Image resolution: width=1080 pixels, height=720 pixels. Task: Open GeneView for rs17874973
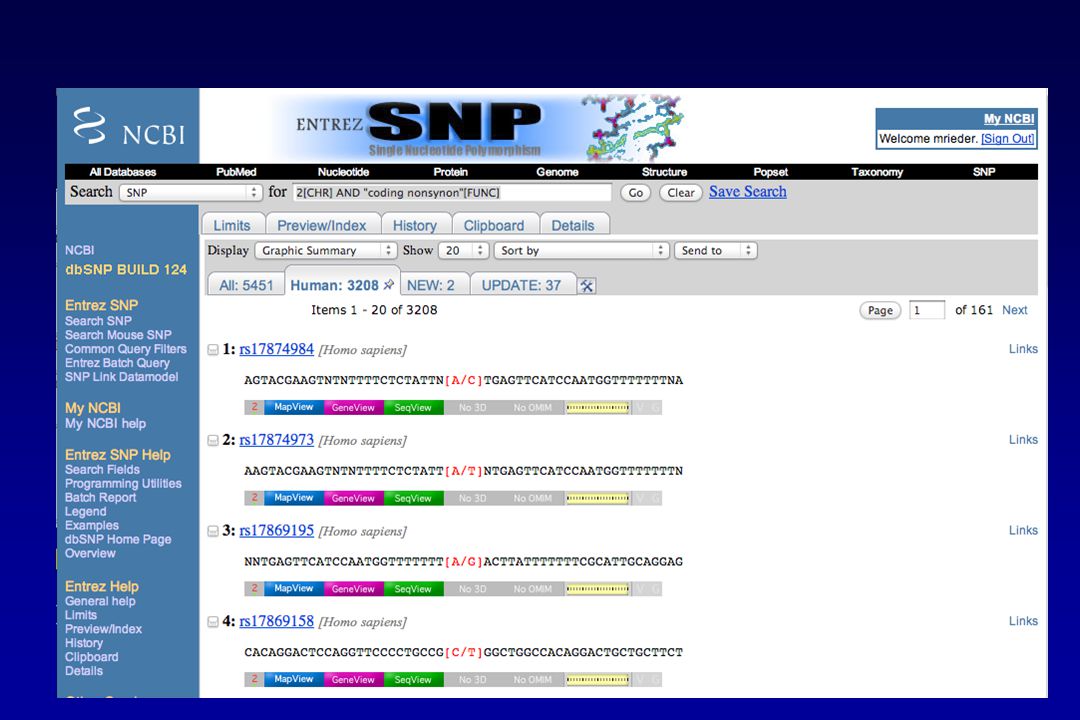[x=353, y=498]
